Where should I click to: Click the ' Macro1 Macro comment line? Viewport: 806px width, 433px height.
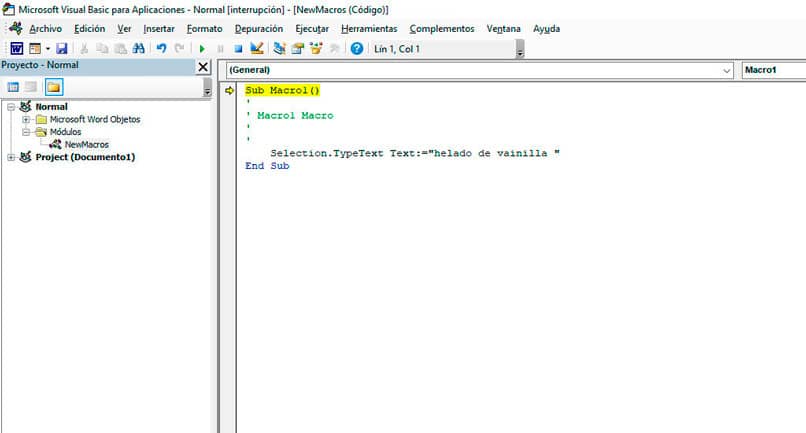tap(290, 116)
